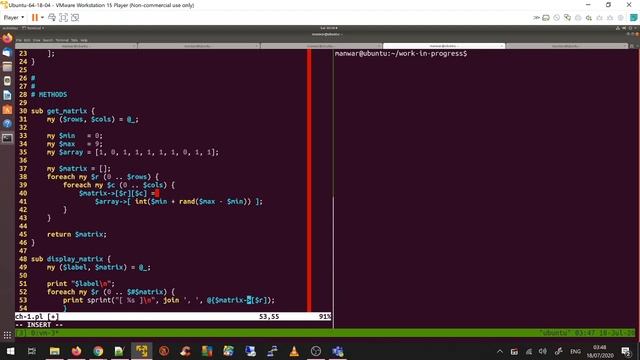Open Ubuntu system status menu at top right
The height and width of the screenshot is (360, 640).
coord(627,28)
